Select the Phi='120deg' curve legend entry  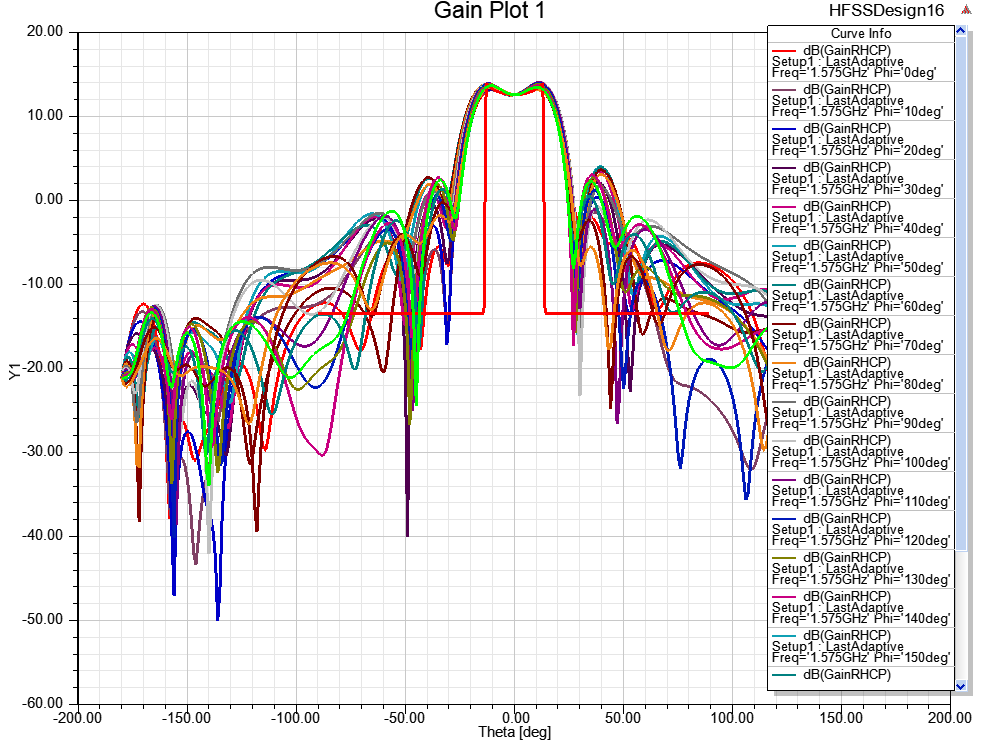[861, 529]
